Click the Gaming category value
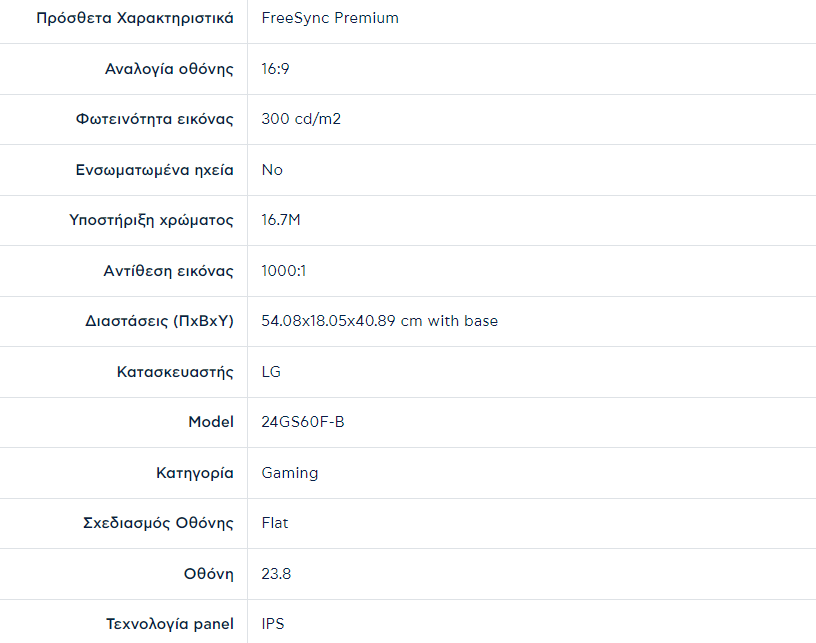 (x=290, y=473)
